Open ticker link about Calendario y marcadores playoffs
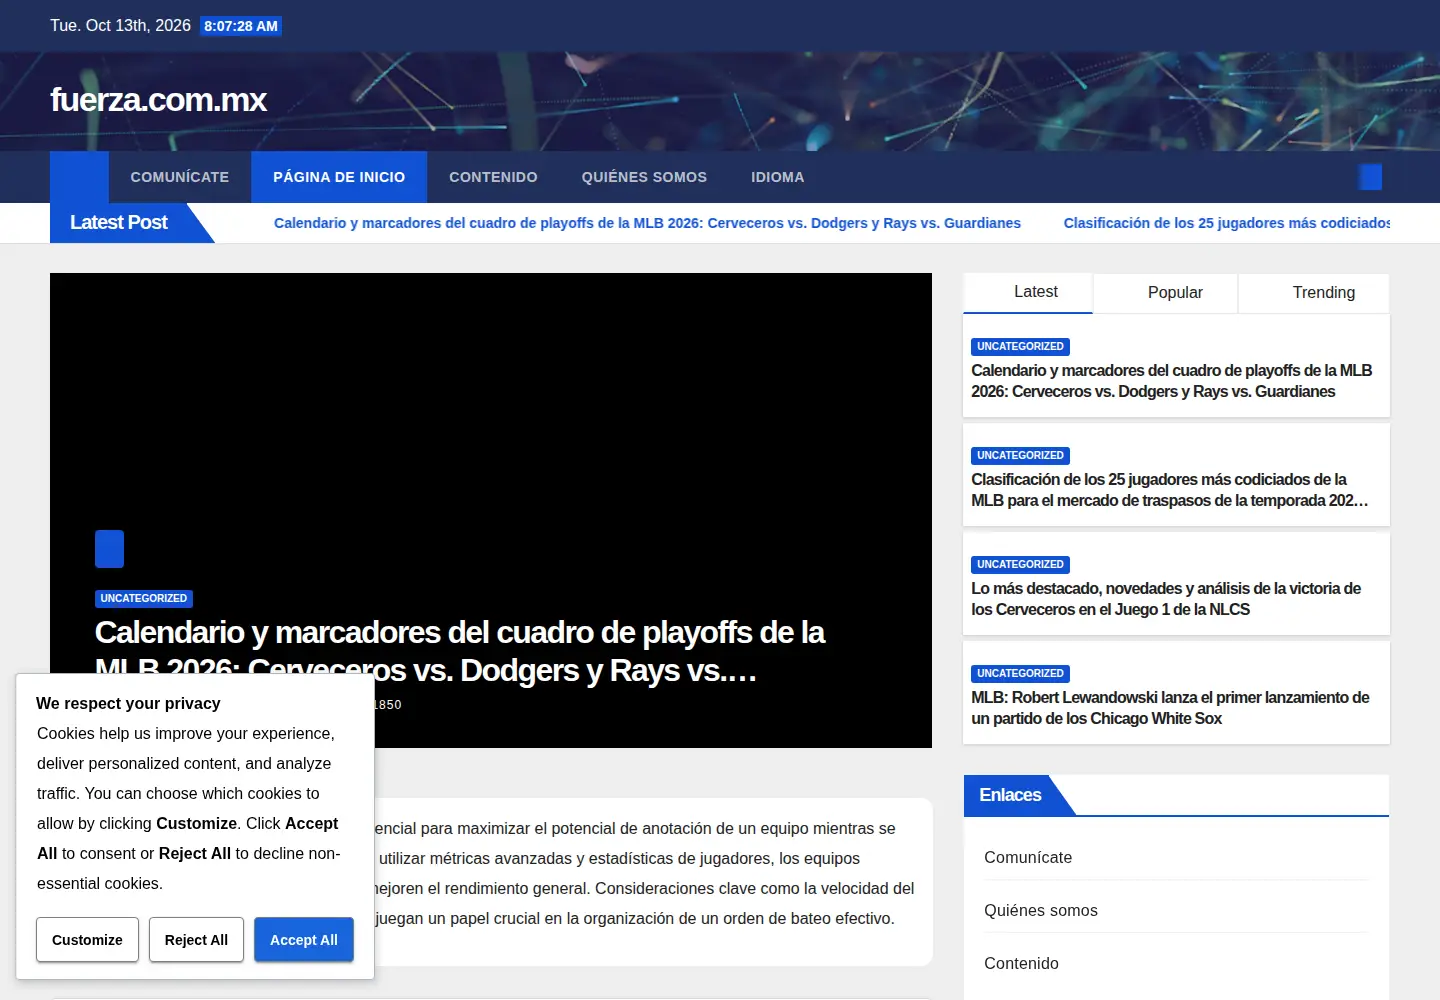 [x=647, y=223]
